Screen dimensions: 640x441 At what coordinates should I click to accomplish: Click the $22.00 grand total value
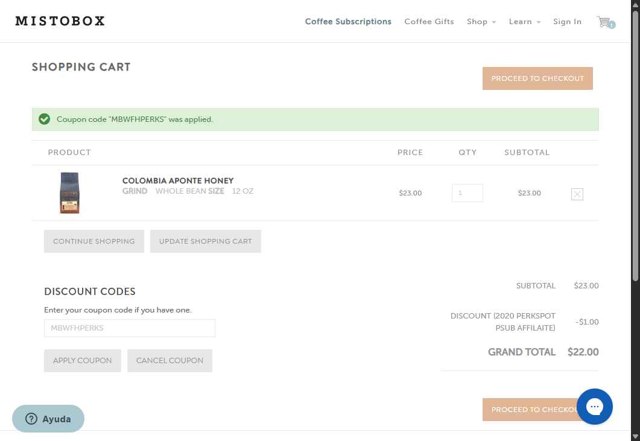(583, 352)
